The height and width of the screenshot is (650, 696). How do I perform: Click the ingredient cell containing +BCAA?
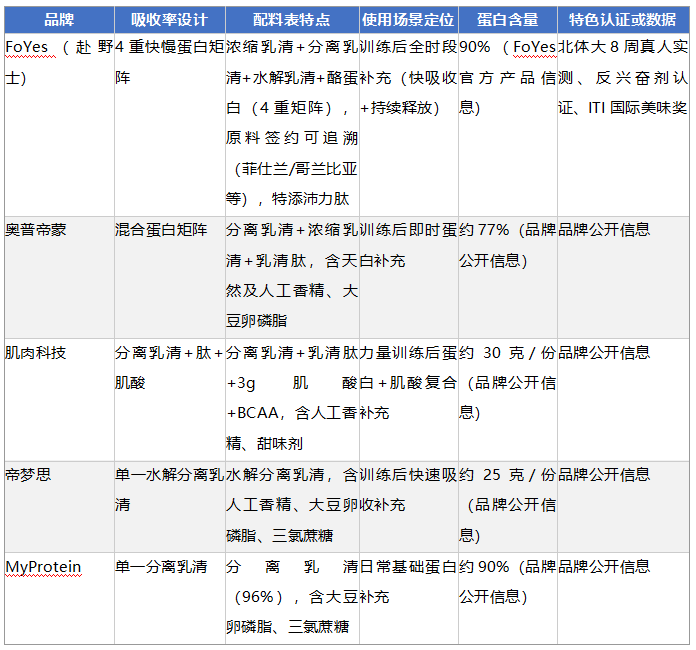click(292, 400)
